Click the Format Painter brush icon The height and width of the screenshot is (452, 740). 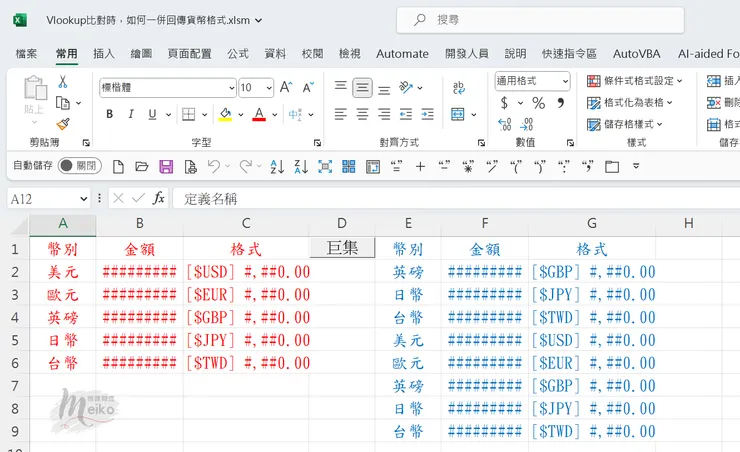coord(63,124)
